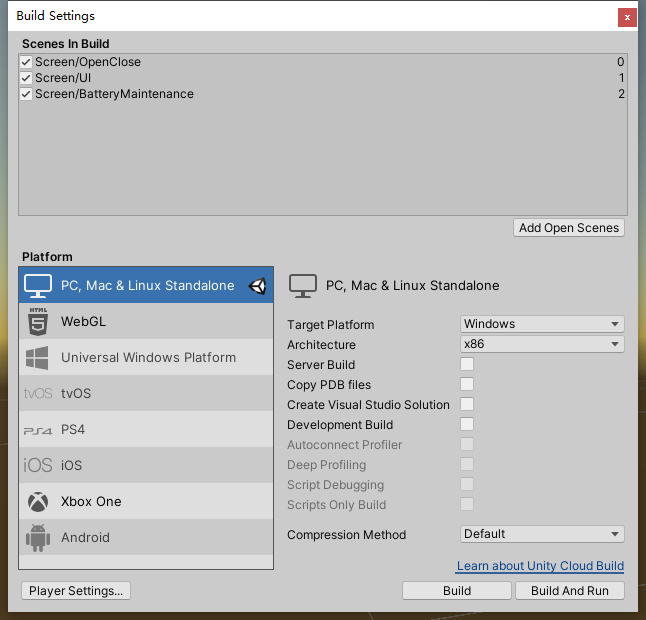The image size is (646, 620).
Task: Click the PS4 logo icon
Action: coord(38,431)
